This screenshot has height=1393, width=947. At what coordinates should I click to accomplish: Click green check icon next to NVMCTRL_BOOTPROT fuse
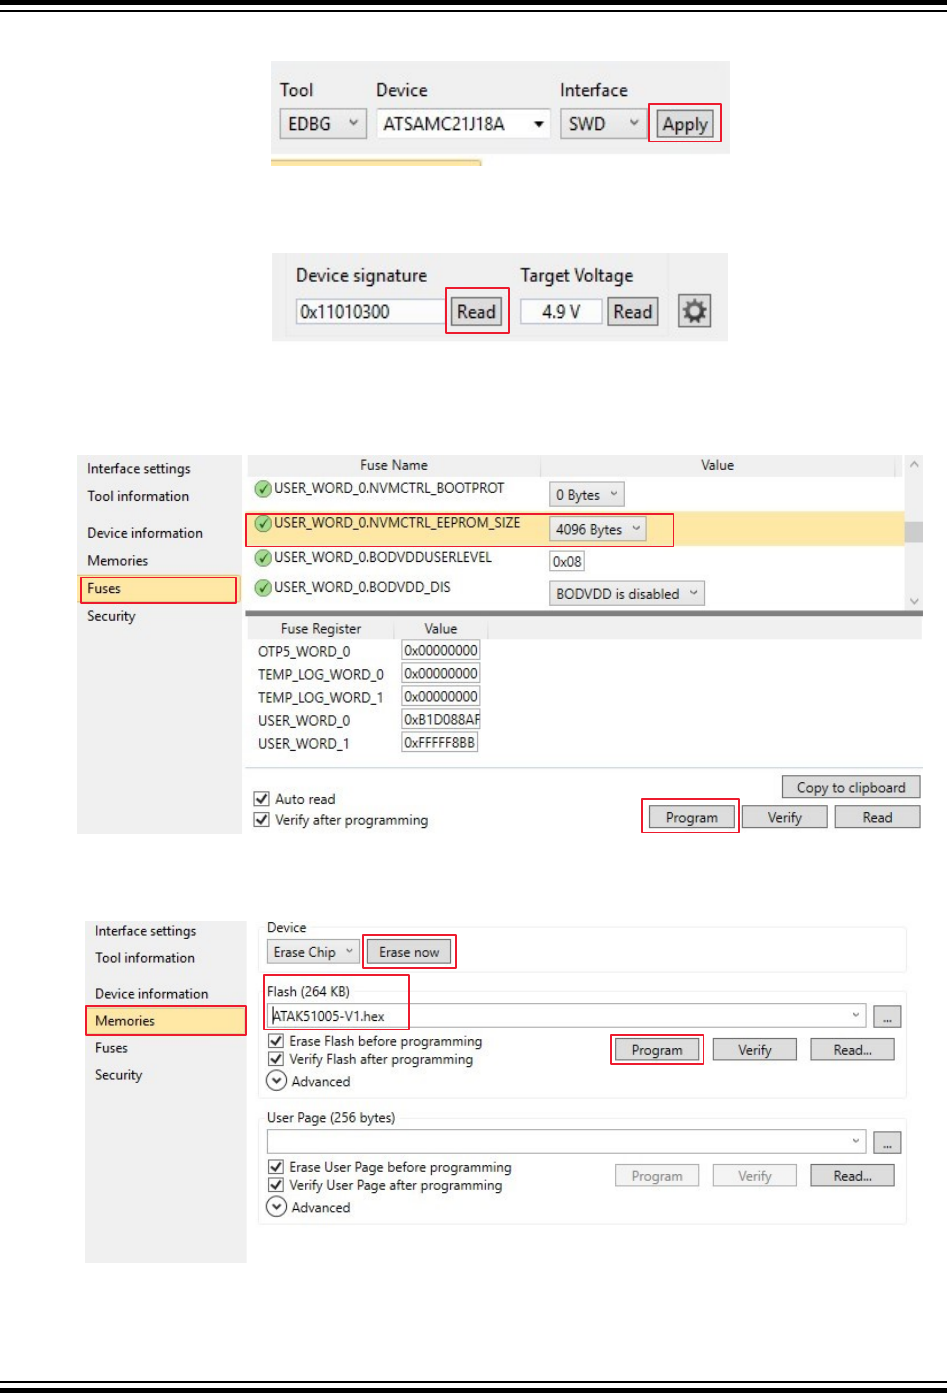click(x=263, y=489)
